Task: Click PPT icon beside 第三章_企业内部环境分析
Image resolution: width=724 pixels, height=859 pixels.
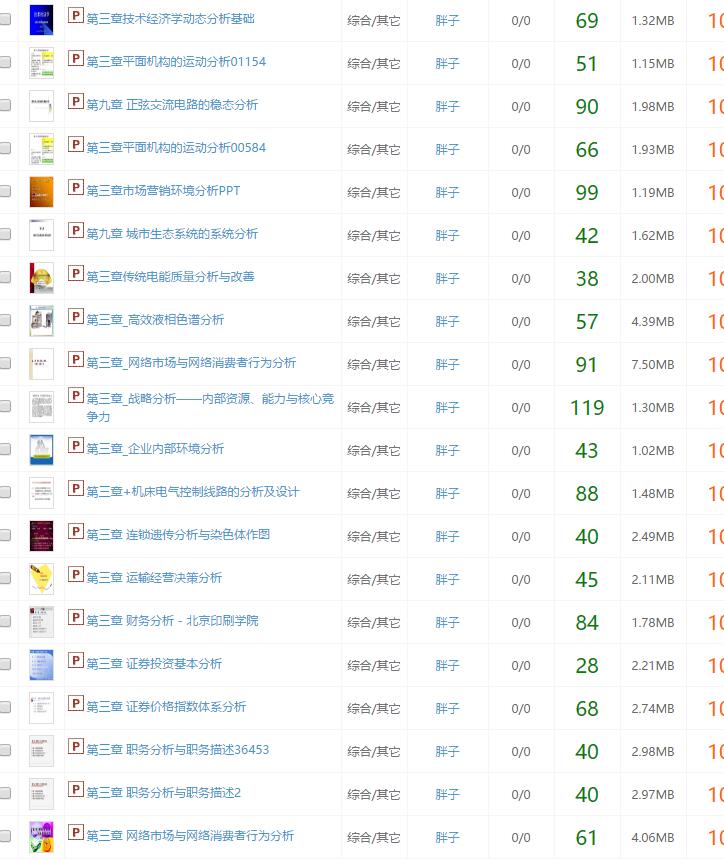Action: tap(75, 446)
